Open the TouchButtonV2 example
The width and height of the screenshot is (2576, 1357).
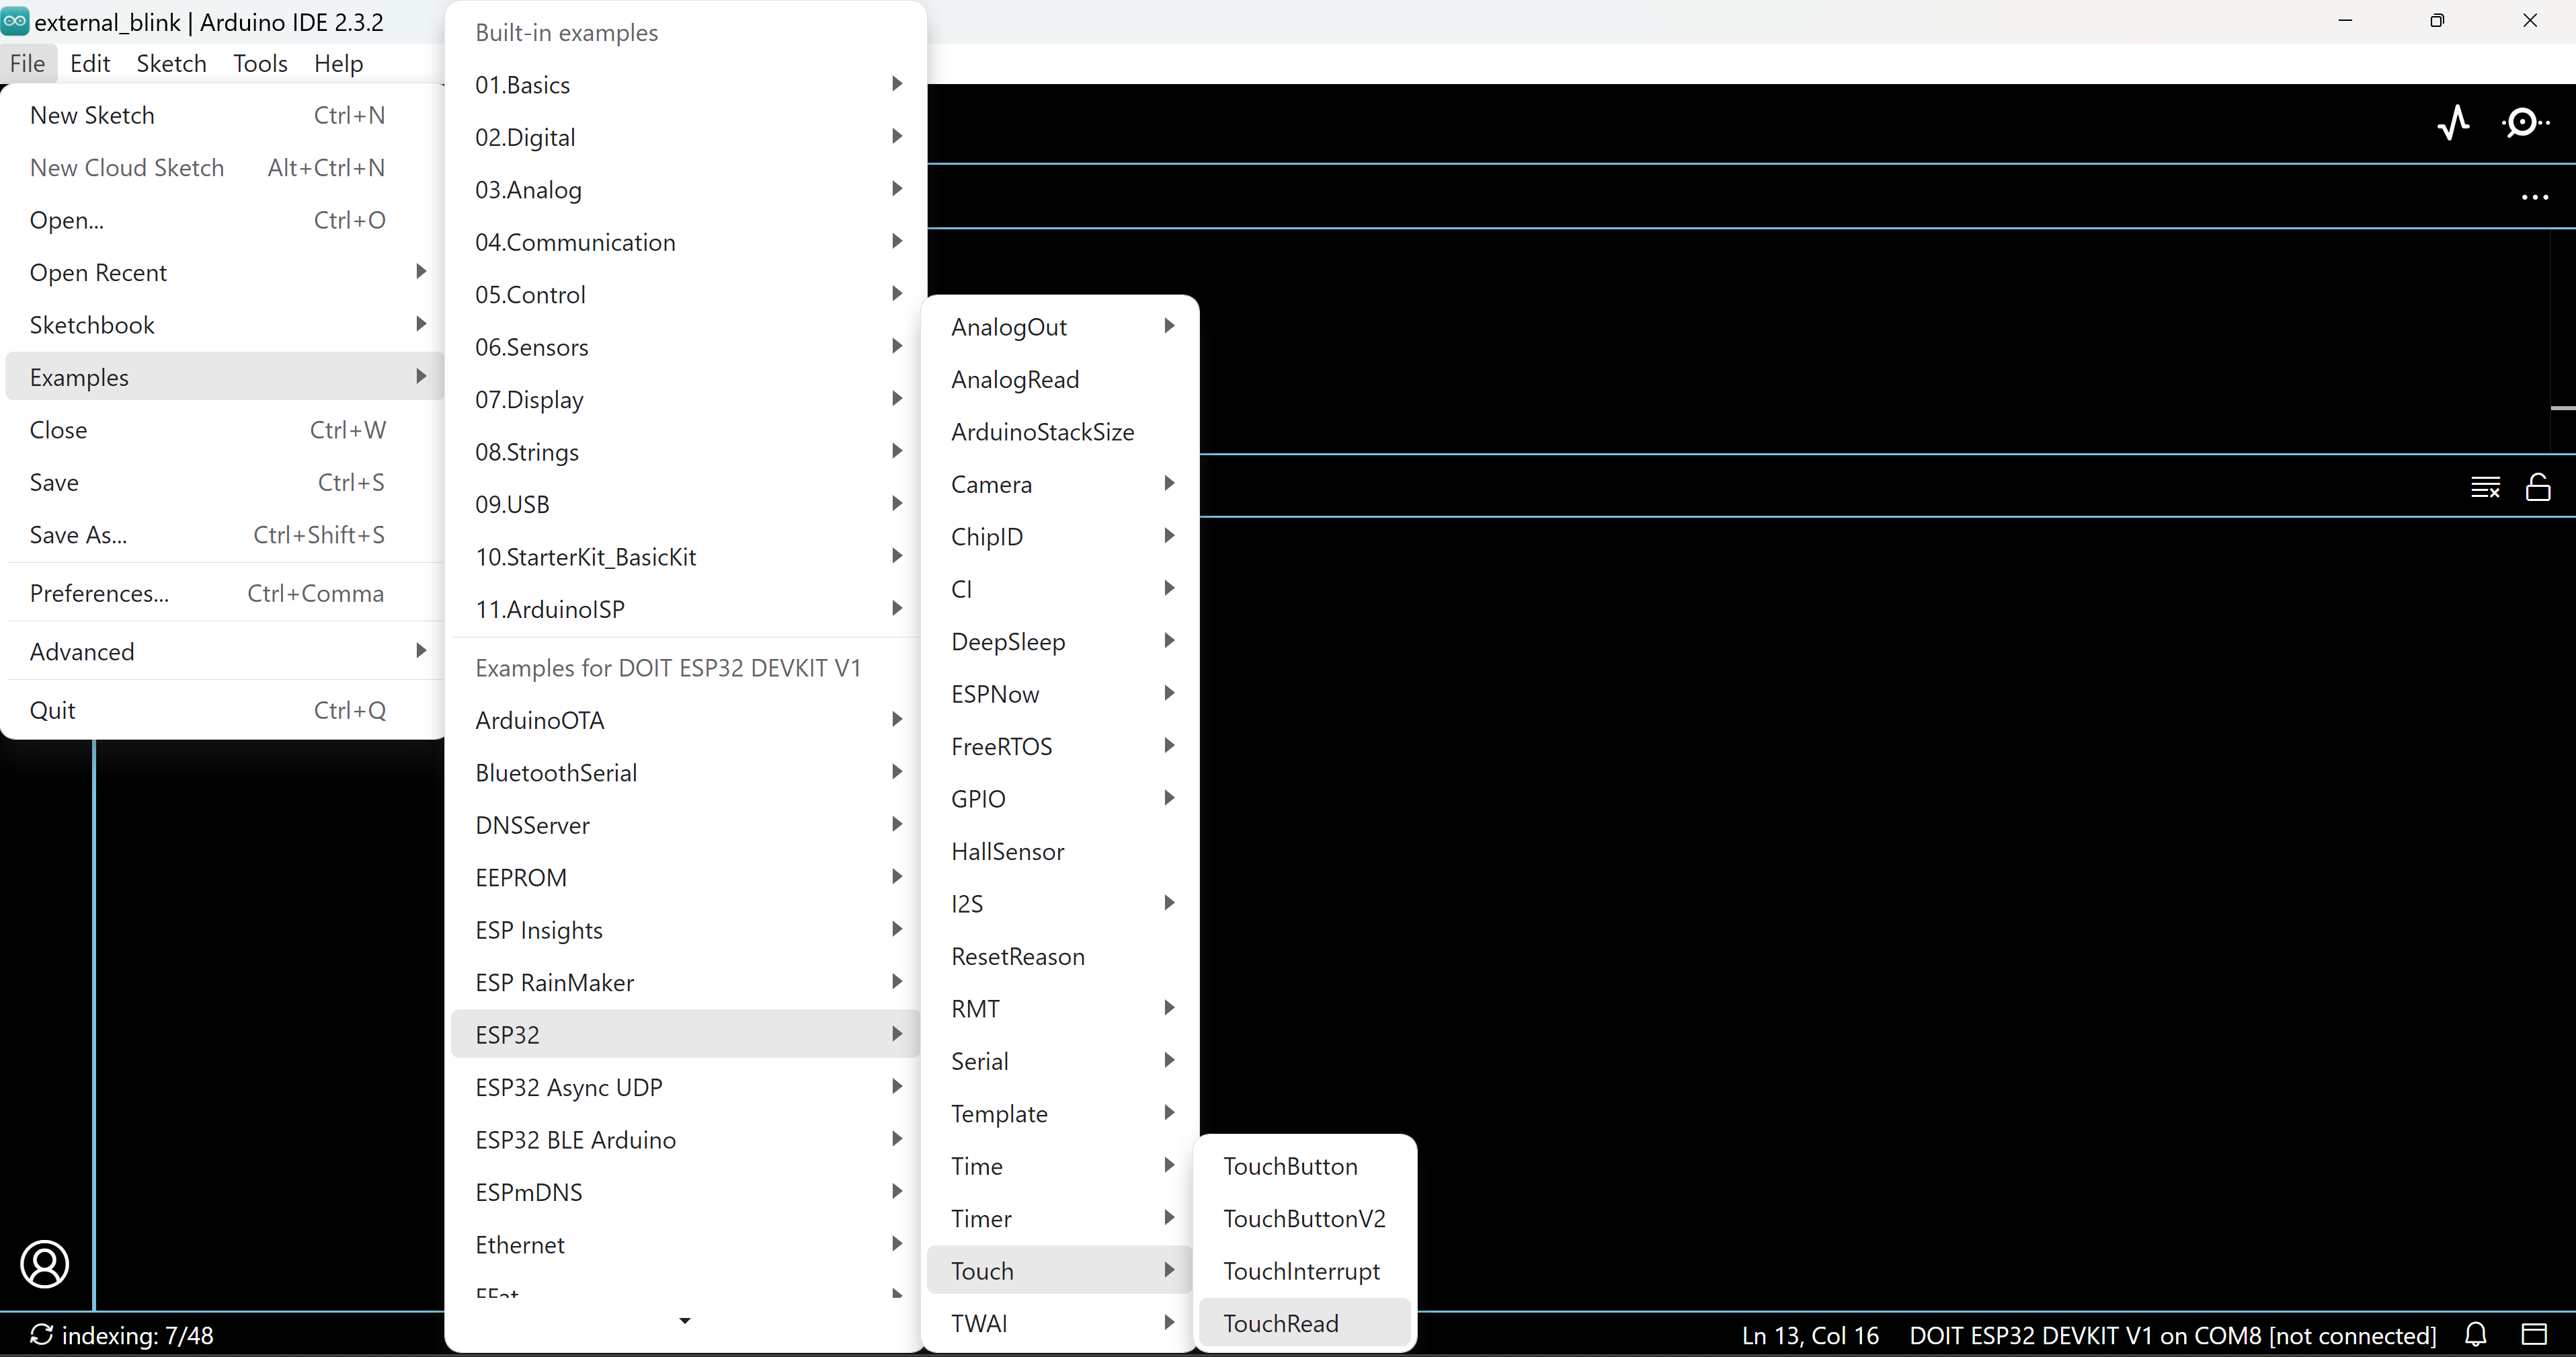pos(1305,1219)
